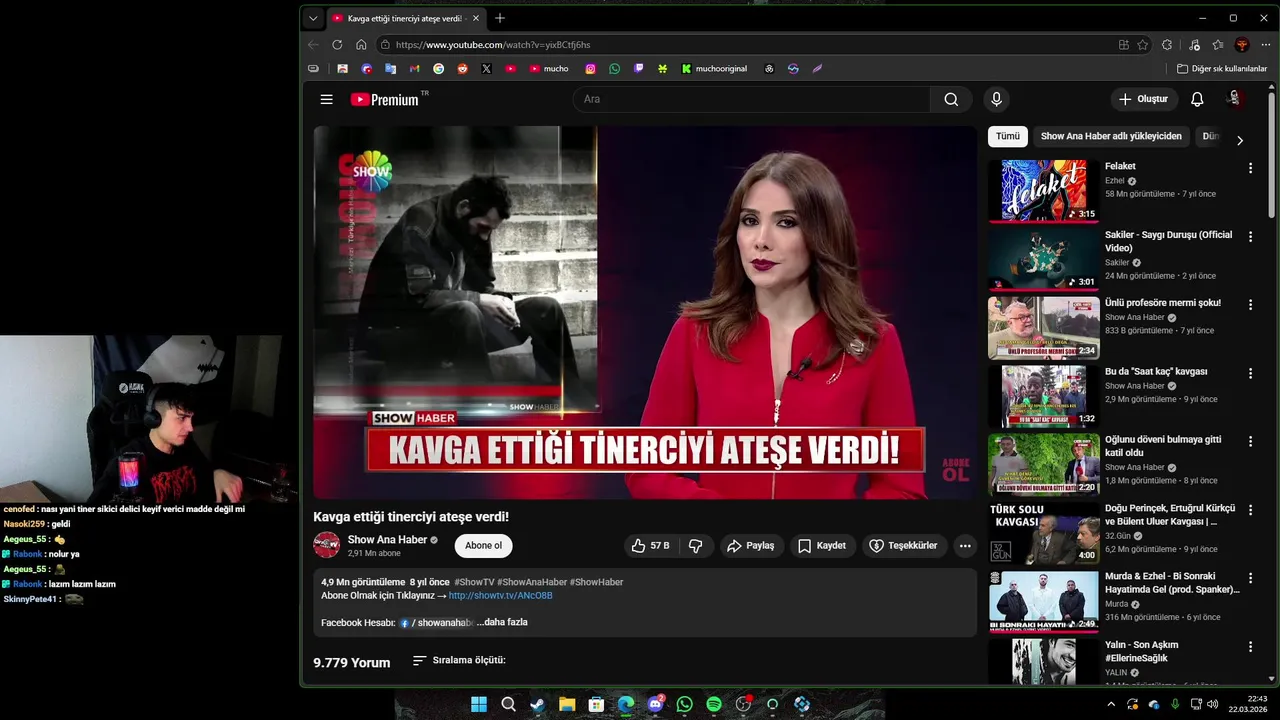Open the showtv.tv/ANcO8B link
1280x720 pixels.
500,595
